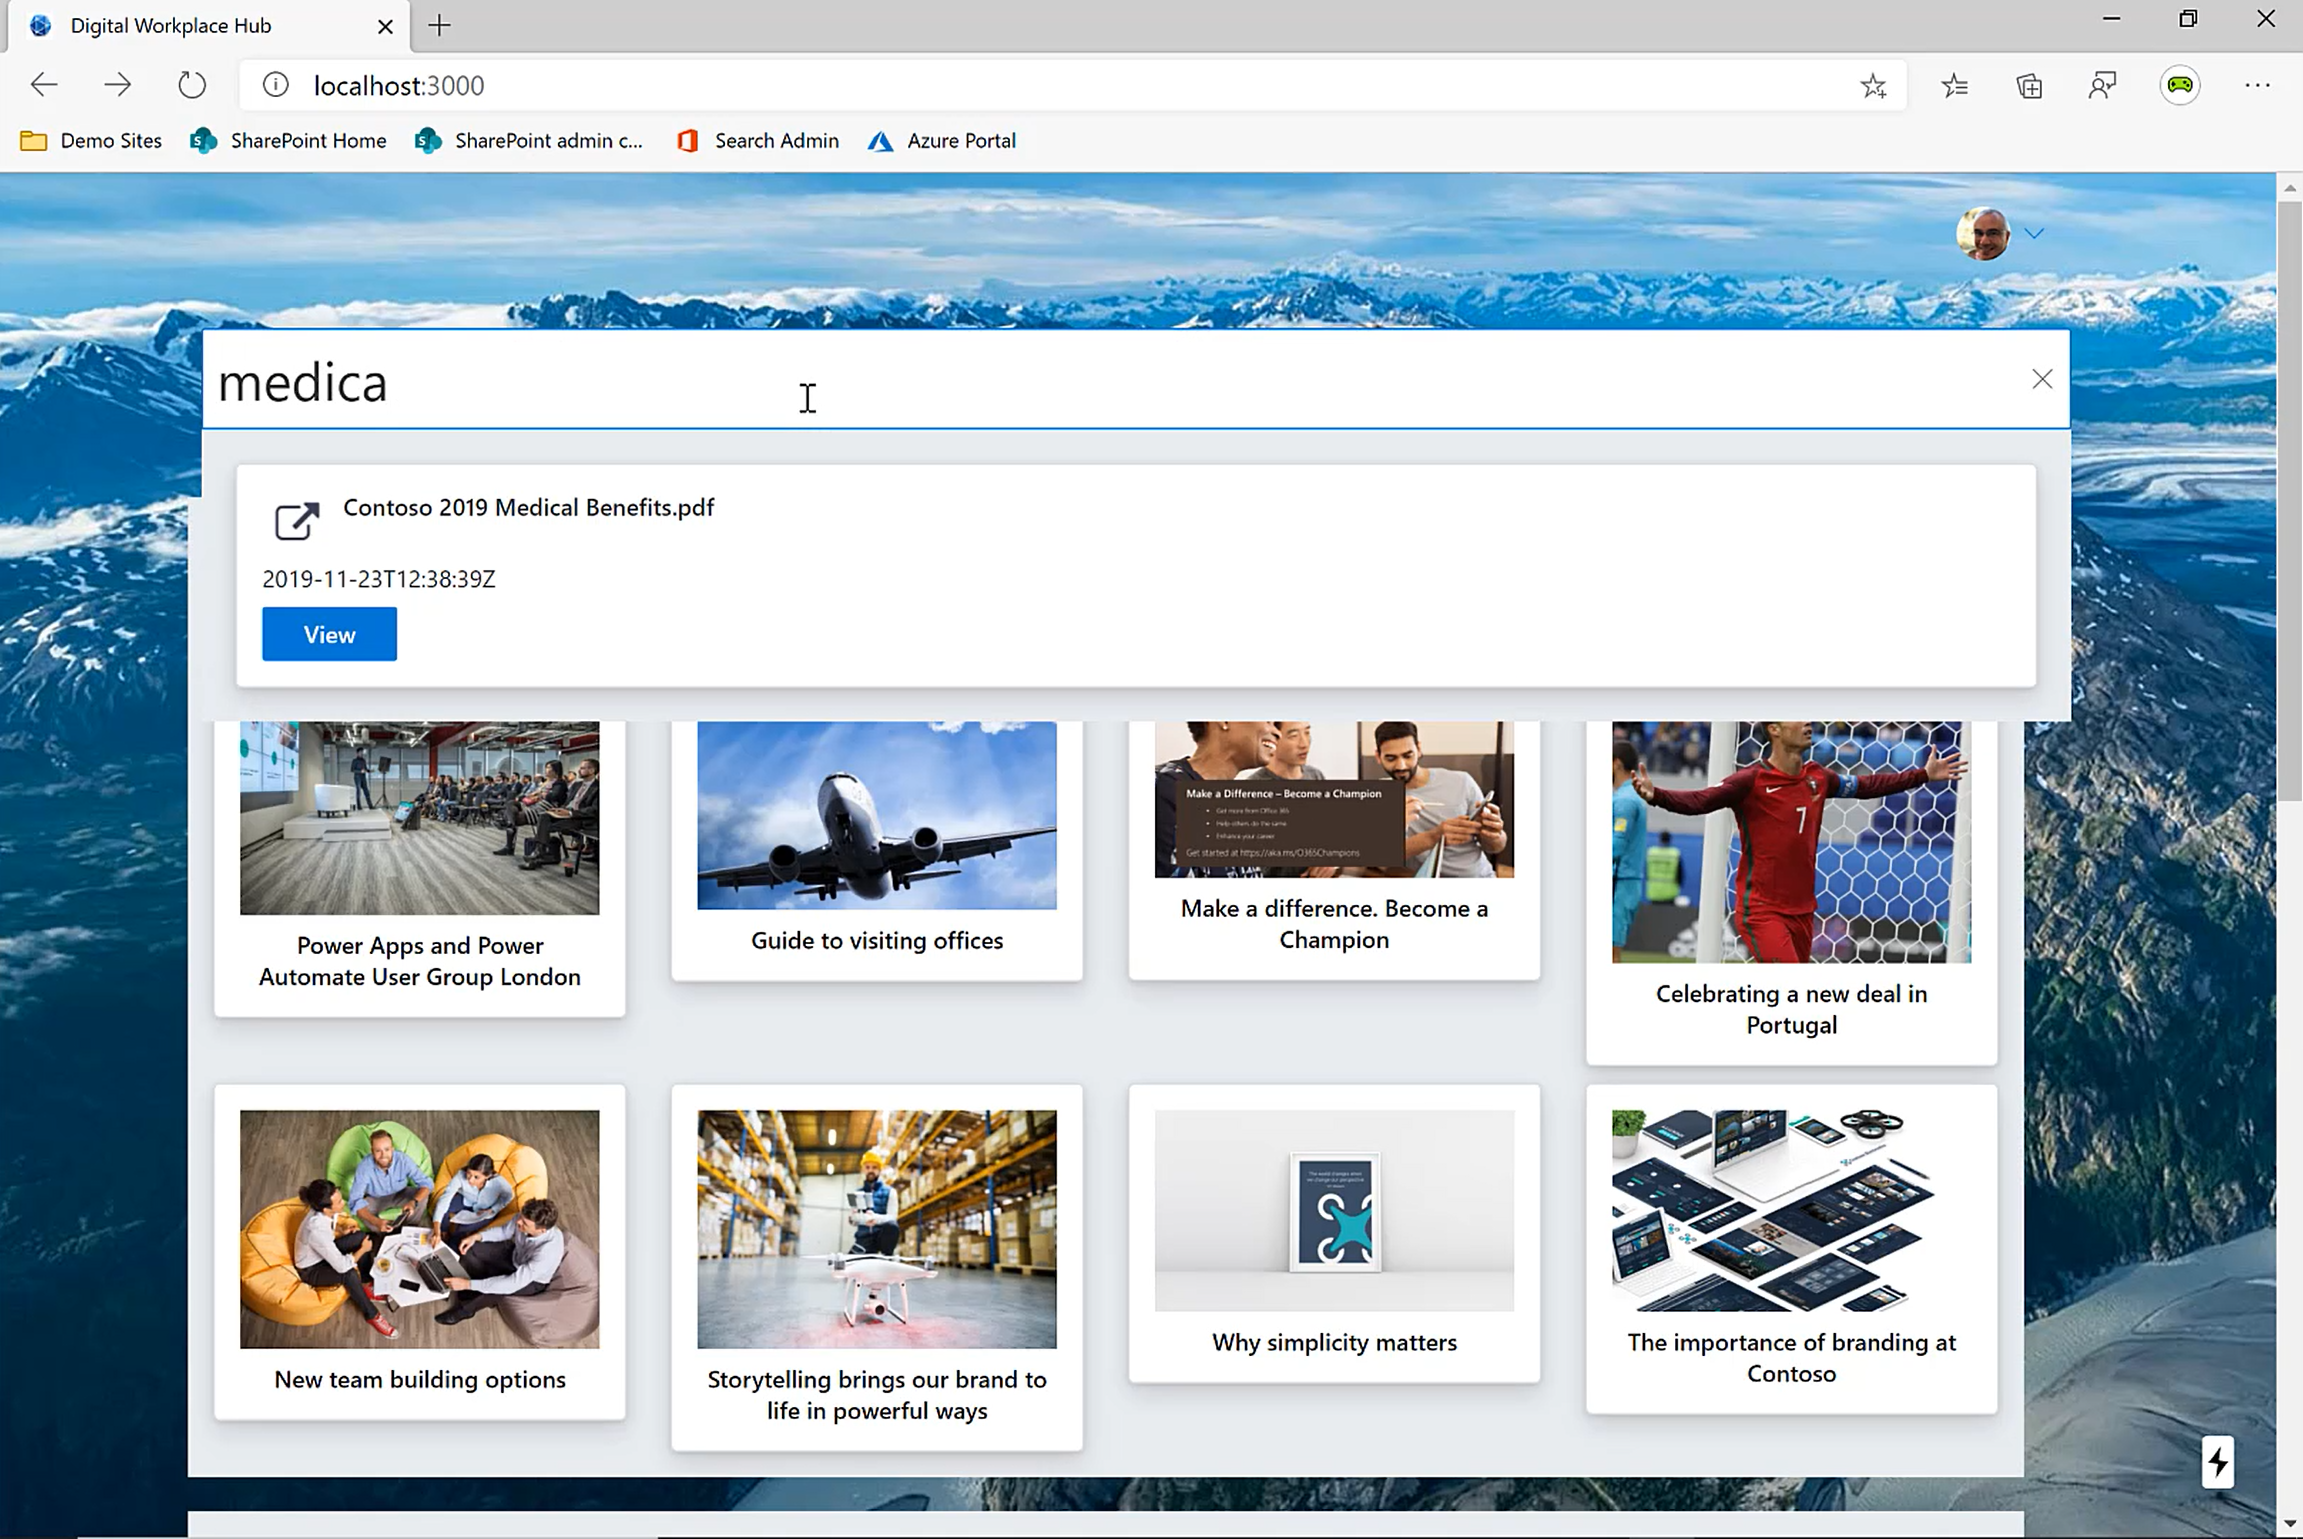Viewport: 2303px width, 1539px height.
Task: Open the airplane image news card
Action: pos(877,815)
